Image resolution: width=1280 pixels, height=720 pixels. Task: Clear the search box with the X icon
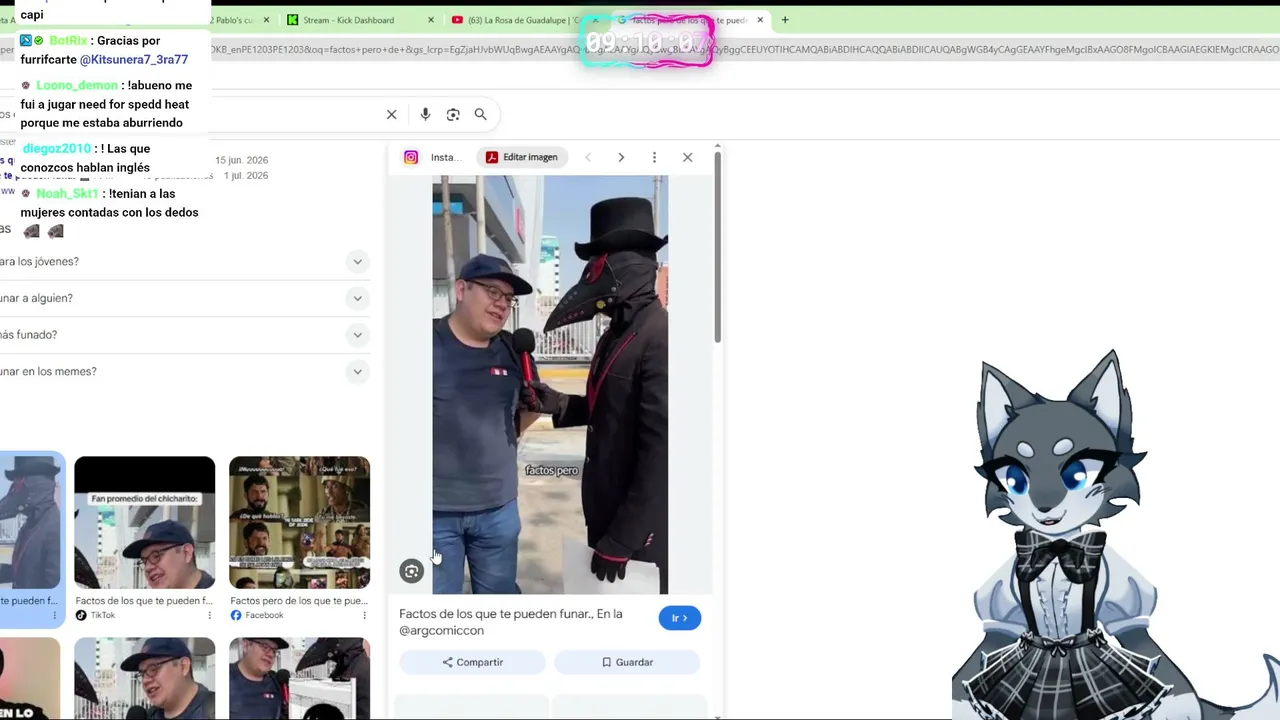coord(392,115)
